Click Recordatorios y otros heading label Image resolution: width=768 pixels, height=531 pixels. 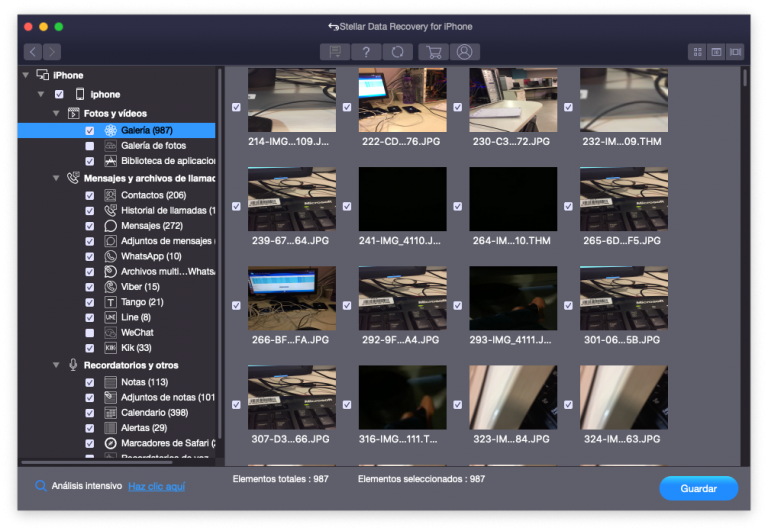point(131,365)
